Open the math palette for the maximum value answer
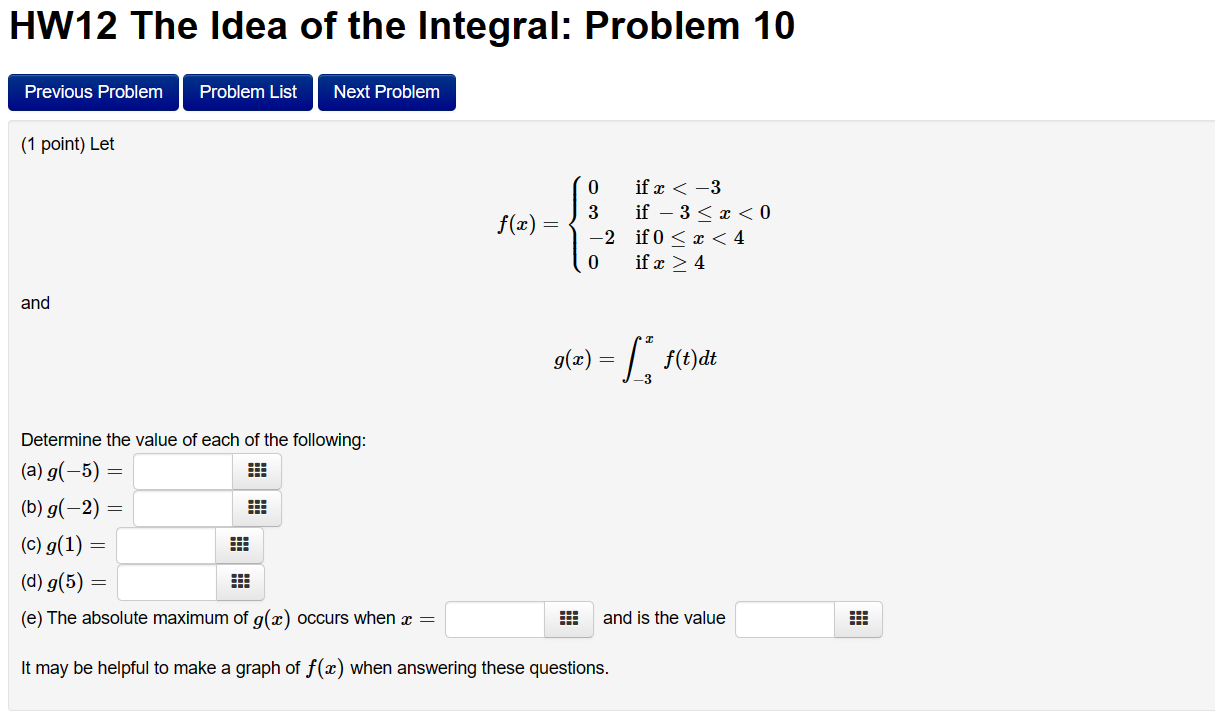This screenshot has height=718, width=1215. (x=857, y=619)
